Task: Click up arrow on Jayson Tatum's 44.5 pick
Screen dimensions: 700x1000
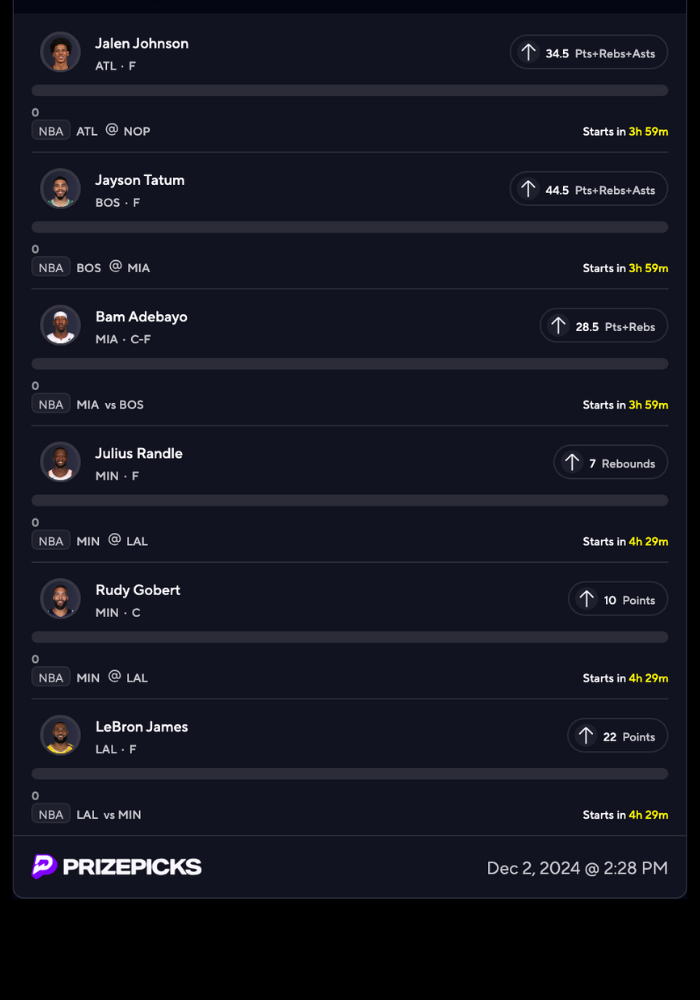Action: (x=528, y=189)
